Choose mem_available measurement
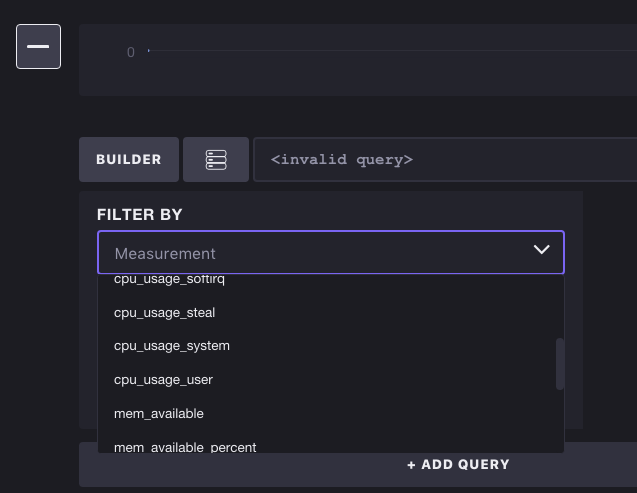This screenshot has height=493, width=637. (x=159, y=414)
